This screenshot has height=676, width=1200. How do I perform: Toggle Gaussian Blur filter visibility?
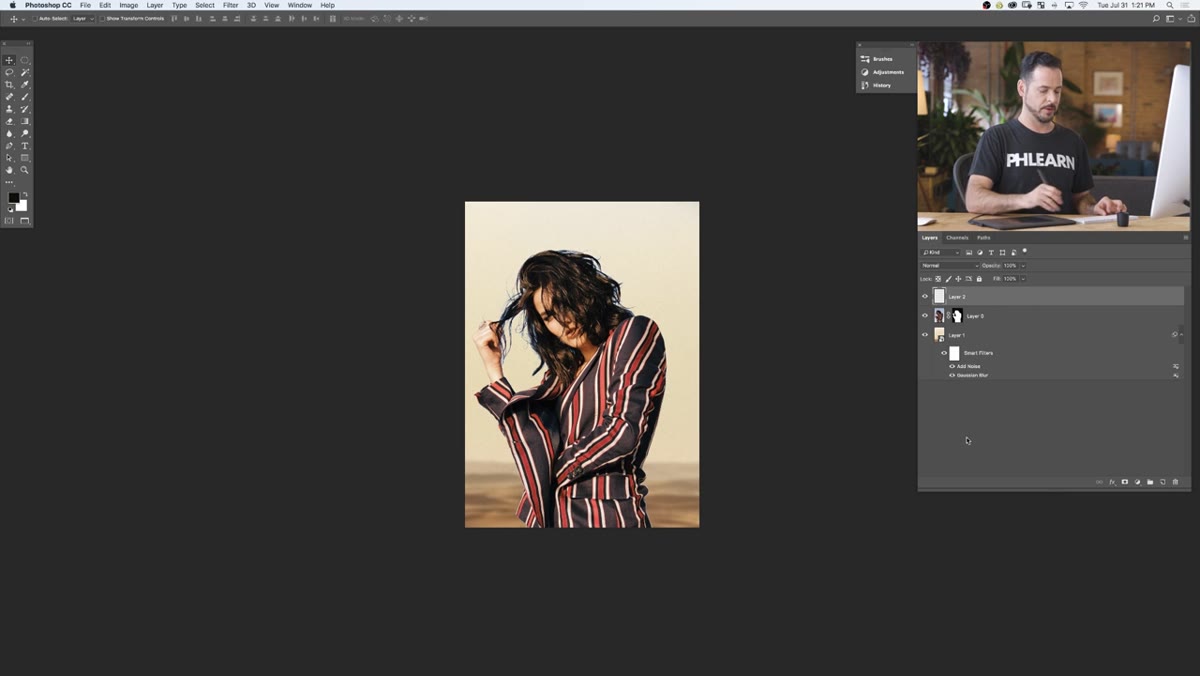tap(952, 376)
